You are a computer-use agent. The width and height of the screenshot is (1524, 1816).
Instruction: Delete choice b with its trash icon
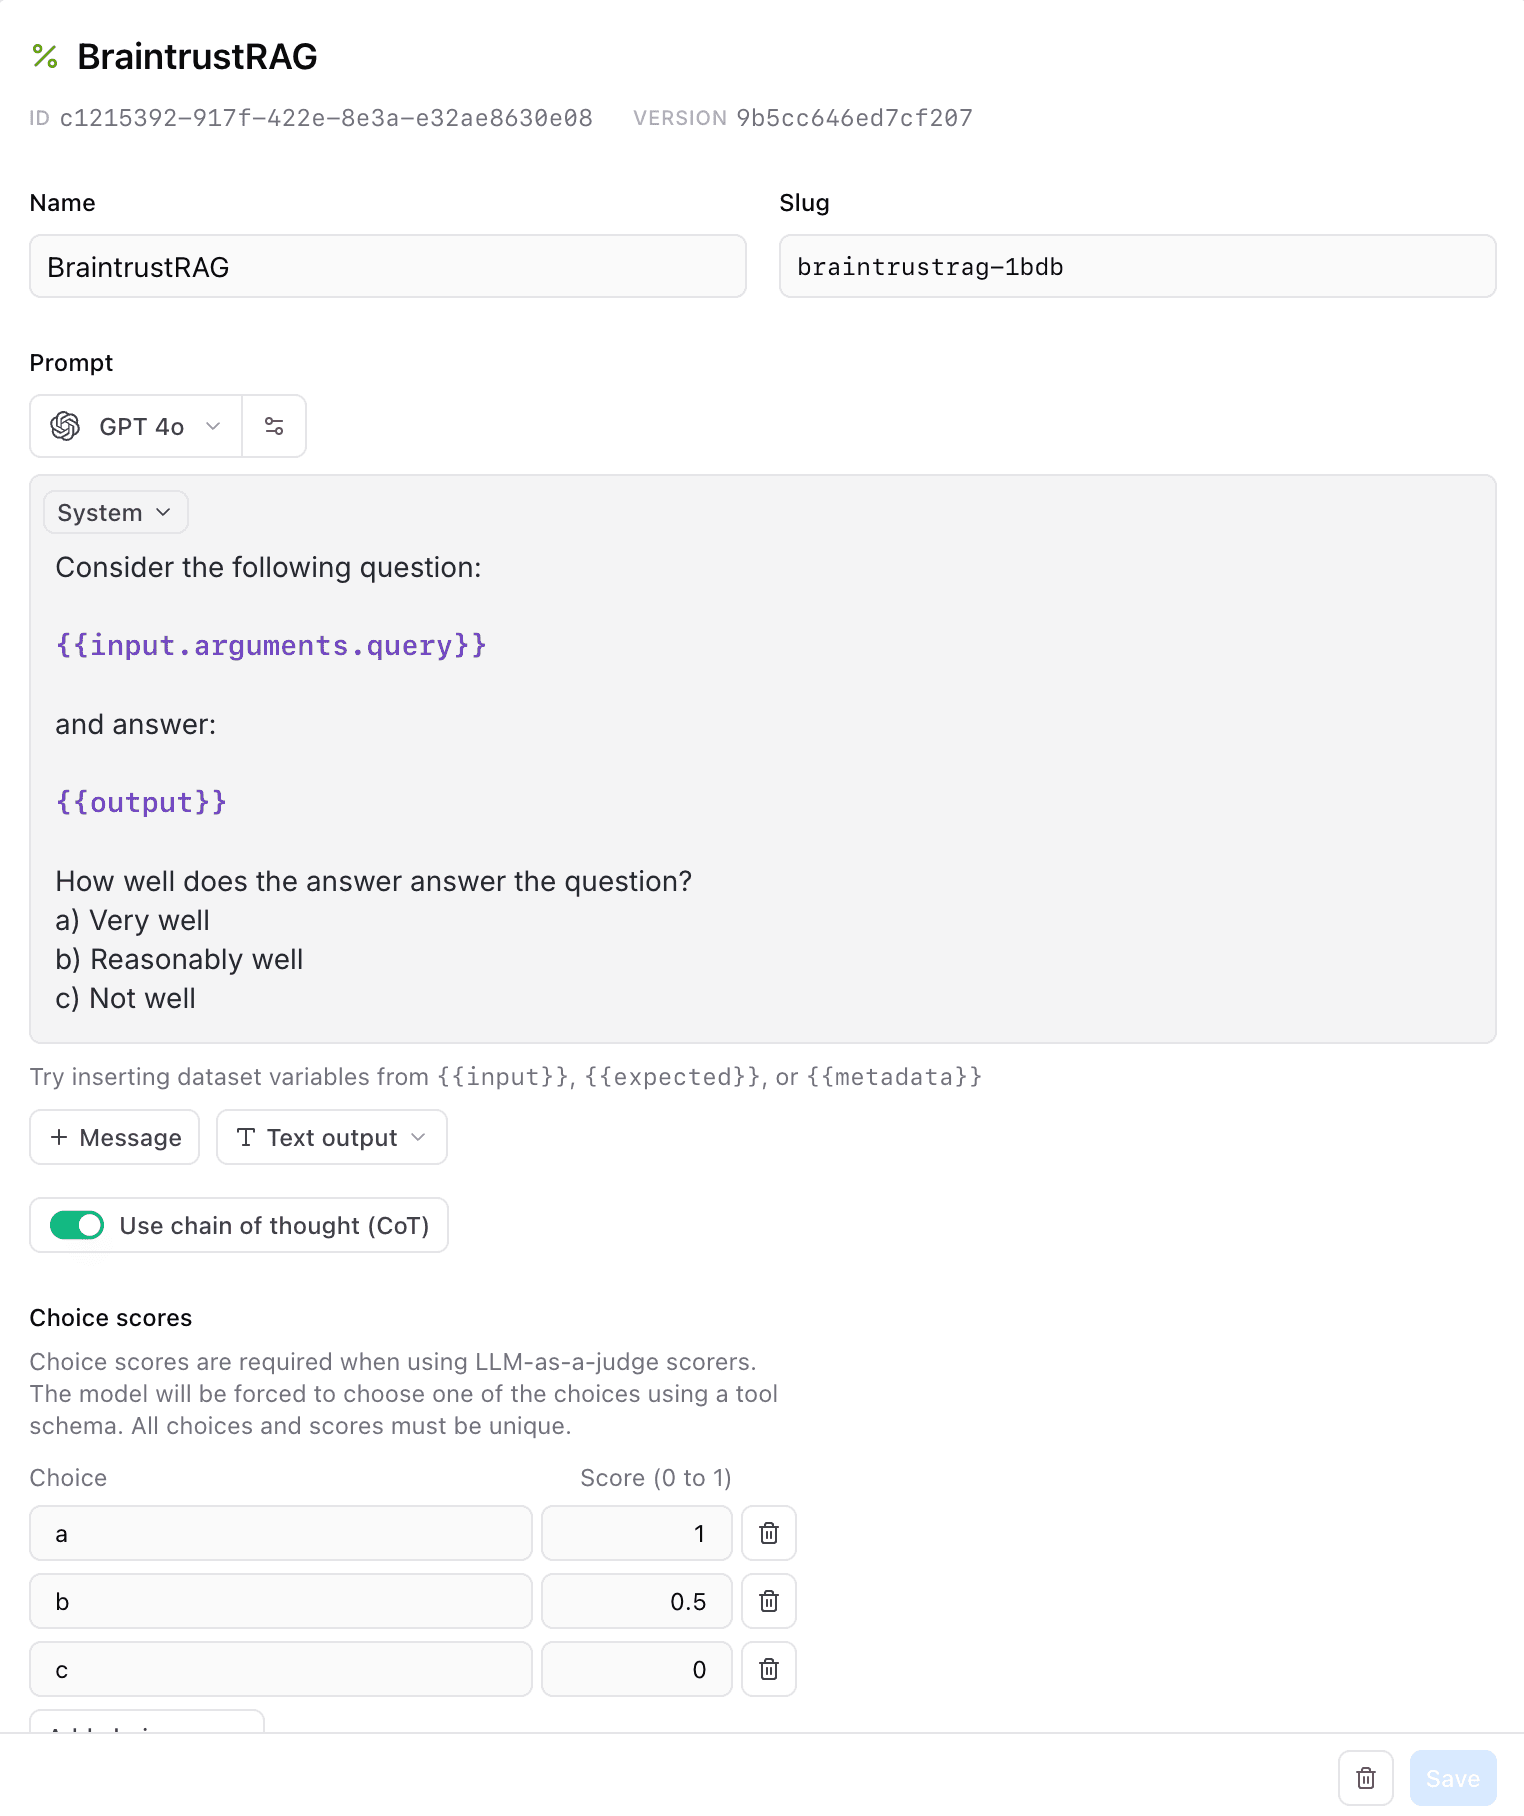[x=769, y=1601]
